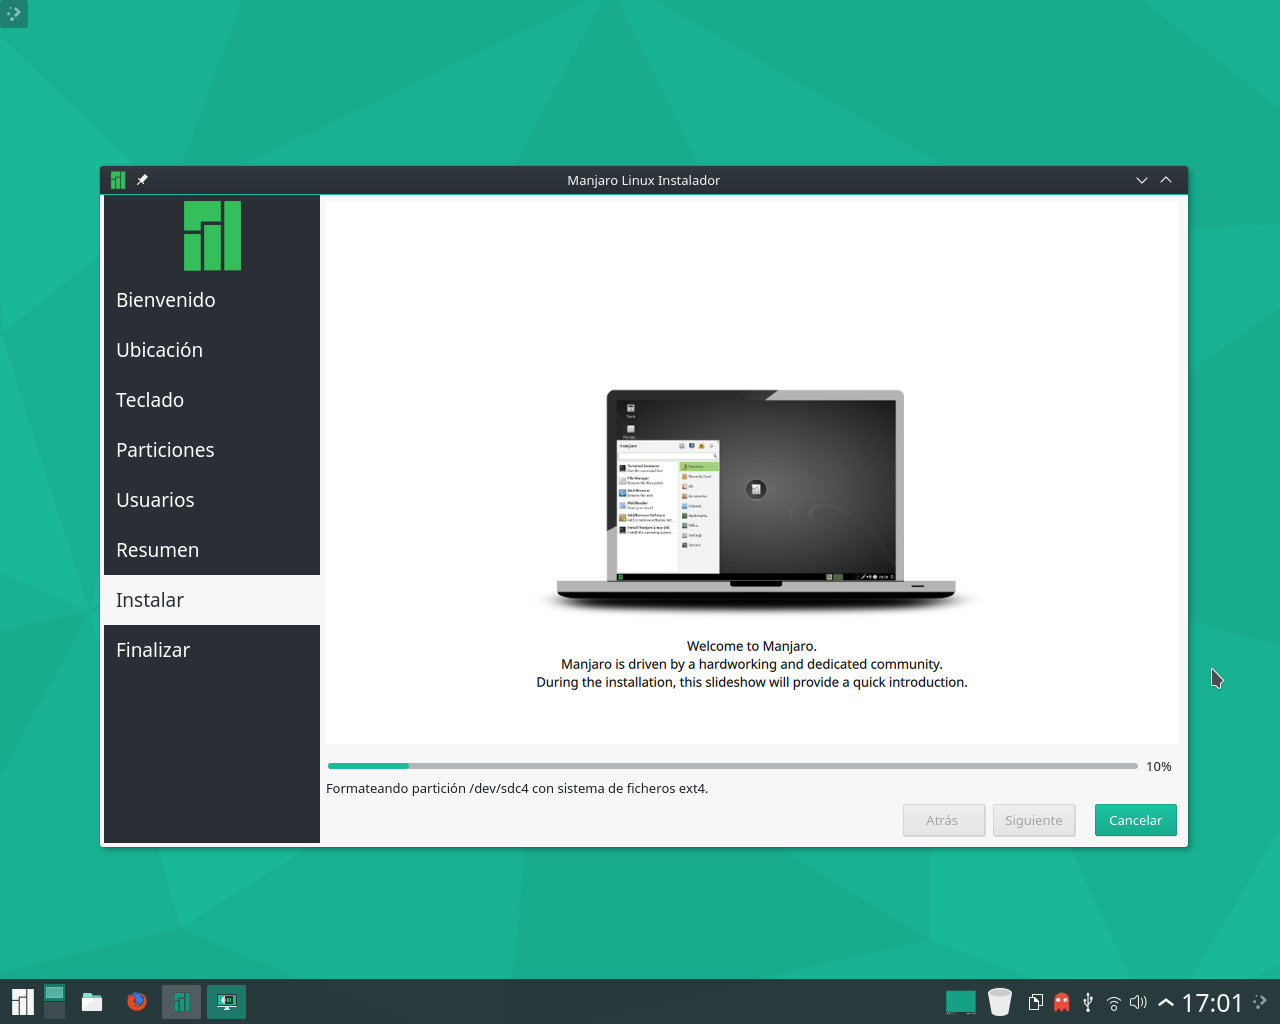The height and width of the screenshot is (1024, 1280).
Task: Select the Particiones step in sidebar
Action: tap(212, 450)
